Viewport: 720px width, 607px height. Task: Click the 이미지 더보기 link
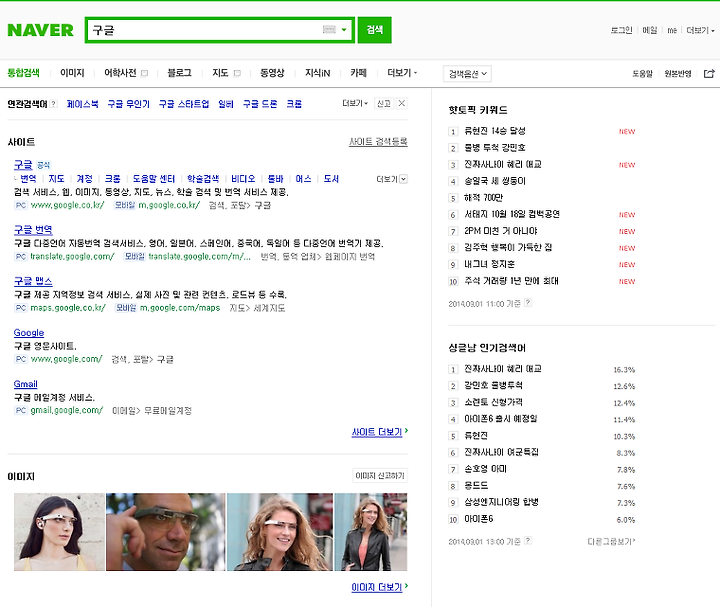pyautogui.click(x=379, y=587)
